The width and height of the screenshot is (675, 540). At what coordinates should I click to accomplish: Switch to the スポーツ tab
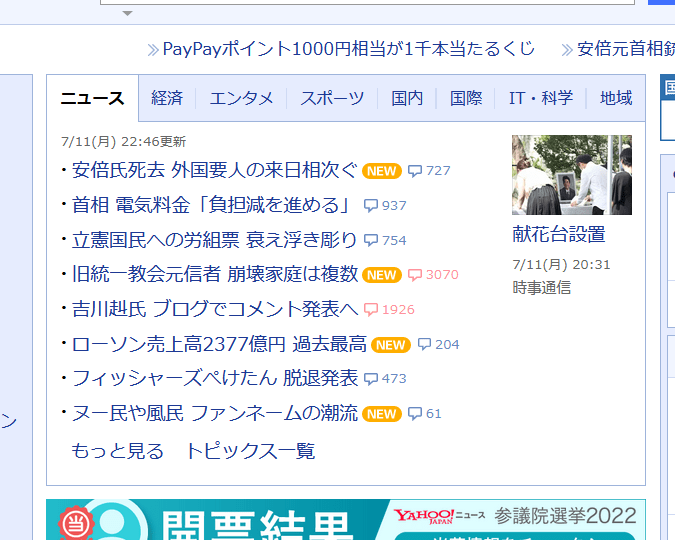click(332, 98)
